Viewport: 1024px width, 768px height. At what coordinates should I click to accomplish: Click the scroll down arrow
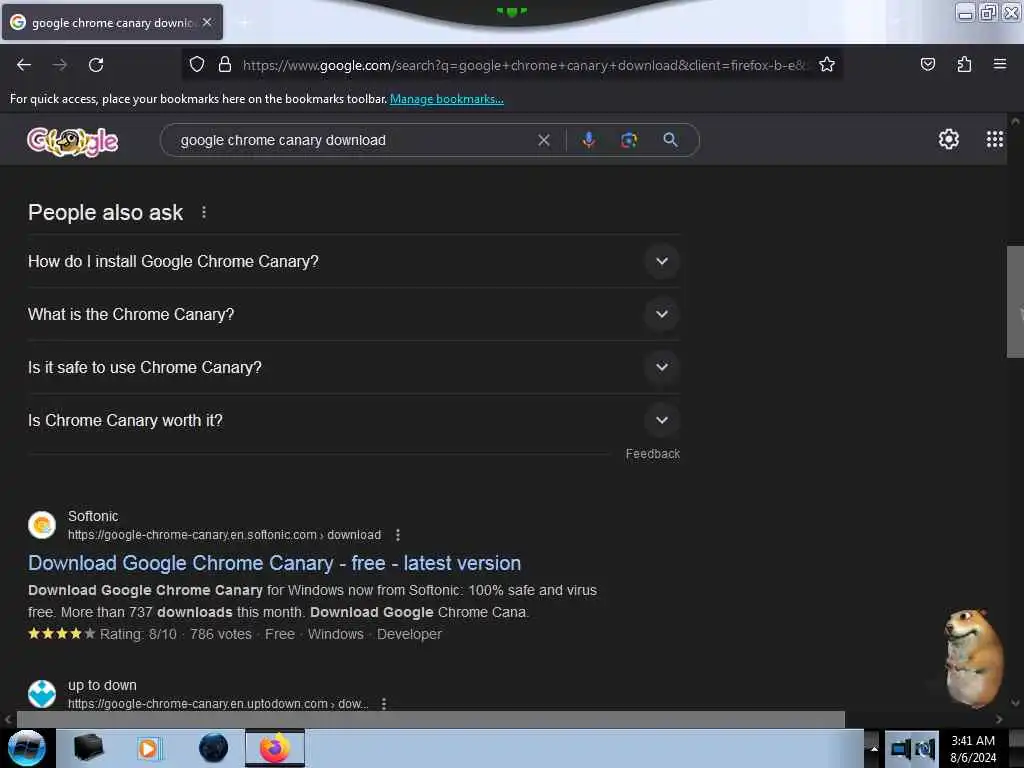[1015, 703]
